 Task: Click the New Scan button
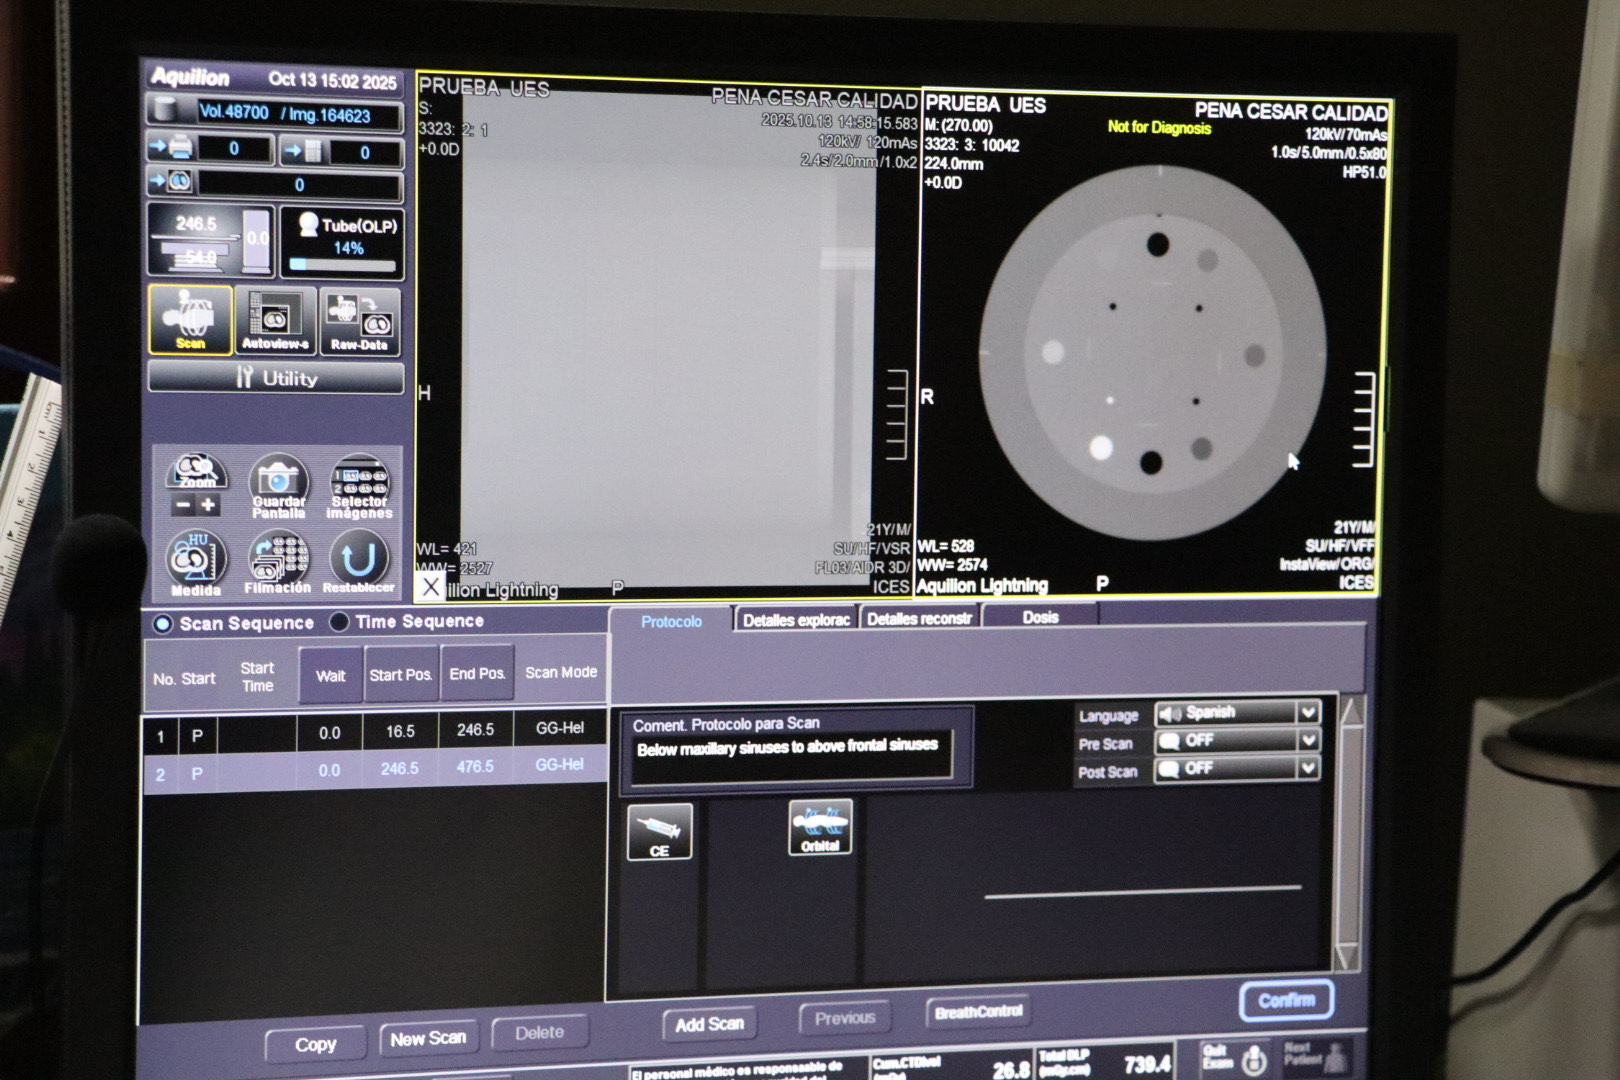(x=428, y=1039)
